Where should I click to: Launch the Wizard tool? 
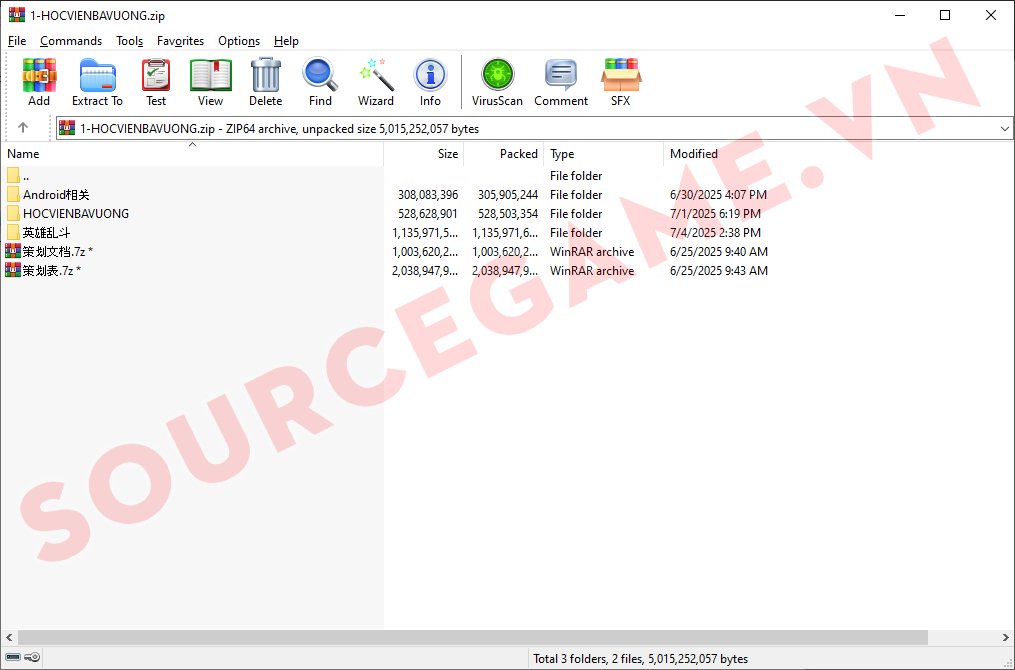(x=376, y=81)
